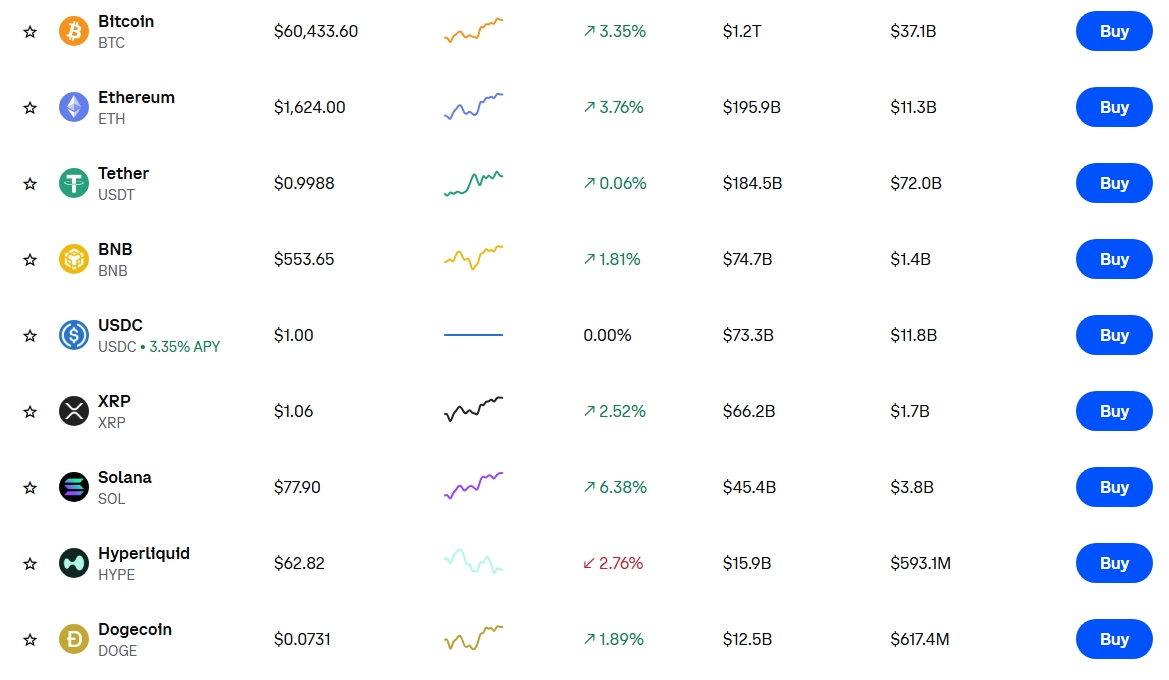Open the Solana price sparkline chart
The height and width of the screenshot is (680, 1169).
(473, 486)
